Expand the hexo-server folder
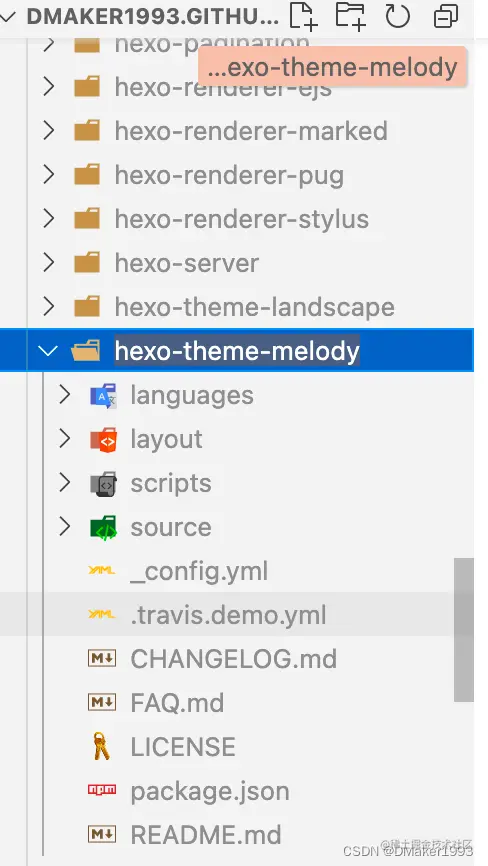 (x=49, y=262)
